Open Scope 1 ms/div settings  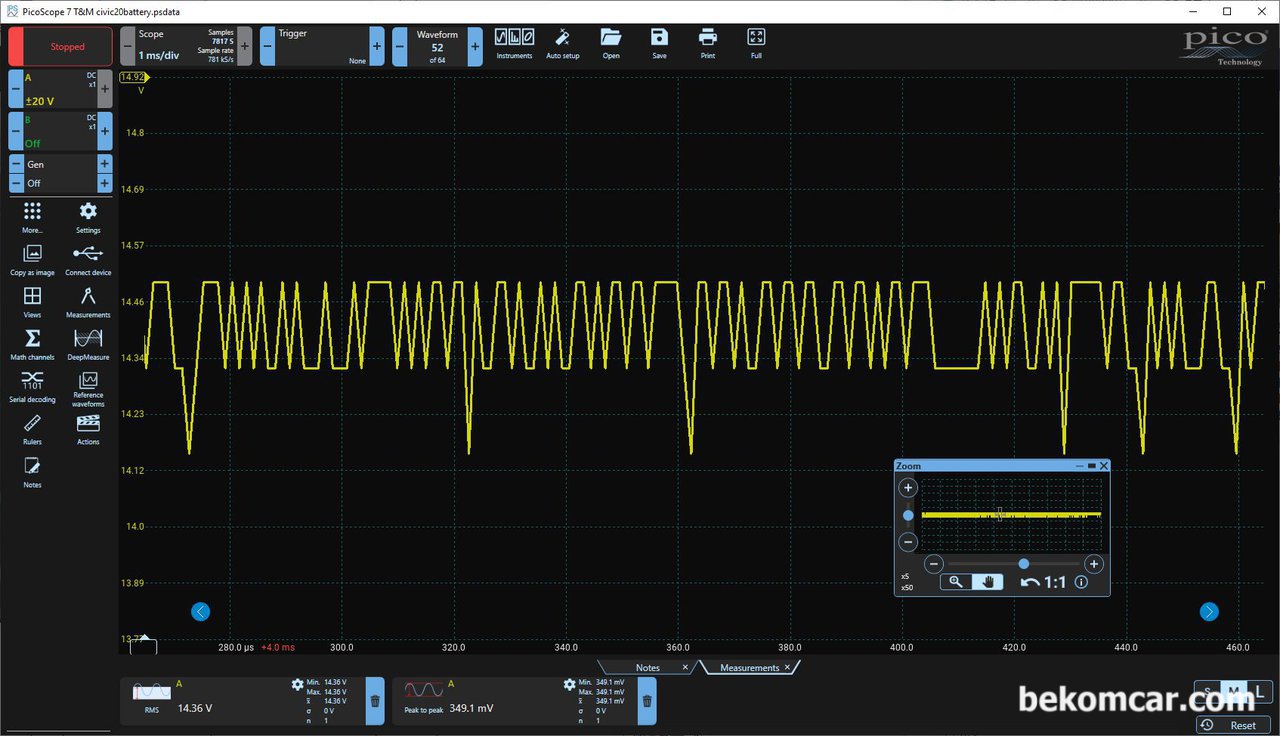pos(186,46)
